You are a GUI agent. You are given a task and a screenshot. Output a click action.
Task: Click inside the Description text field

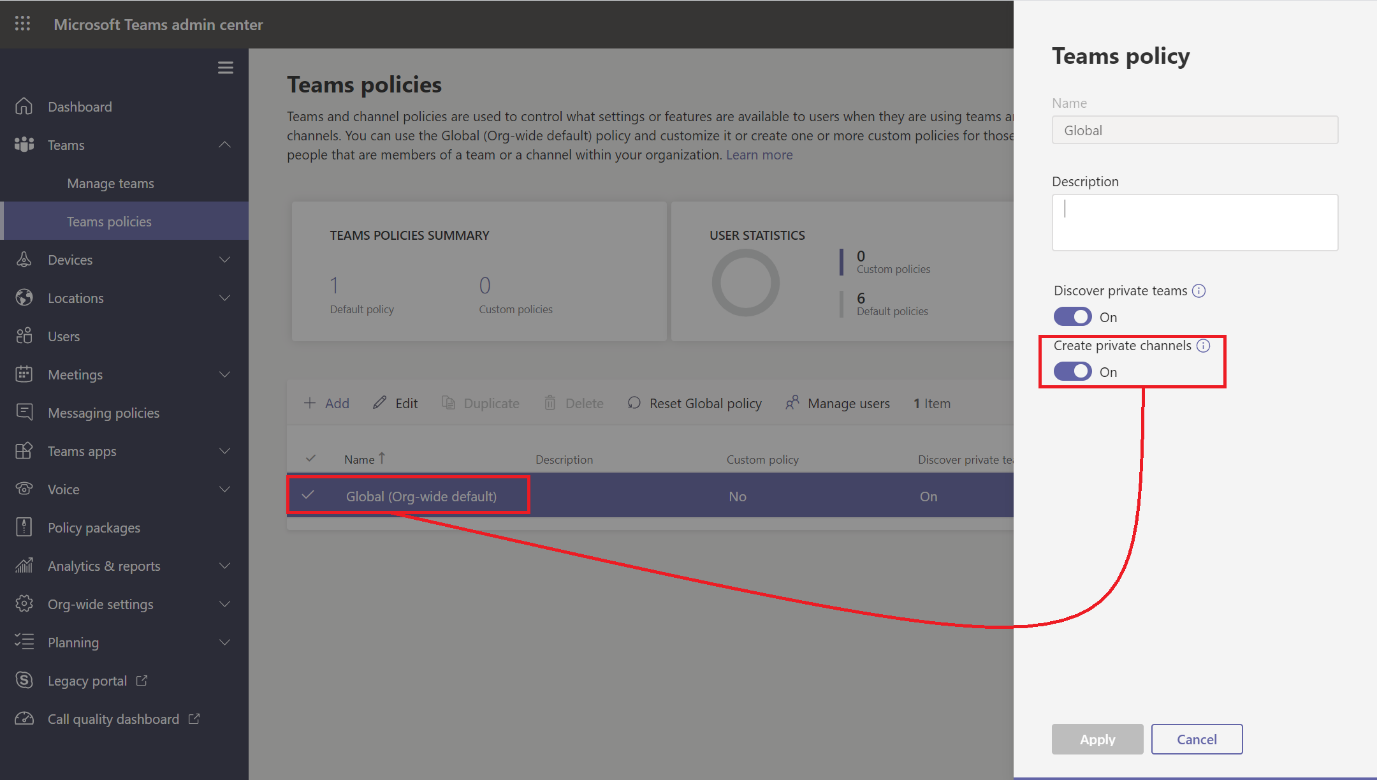1194,221
